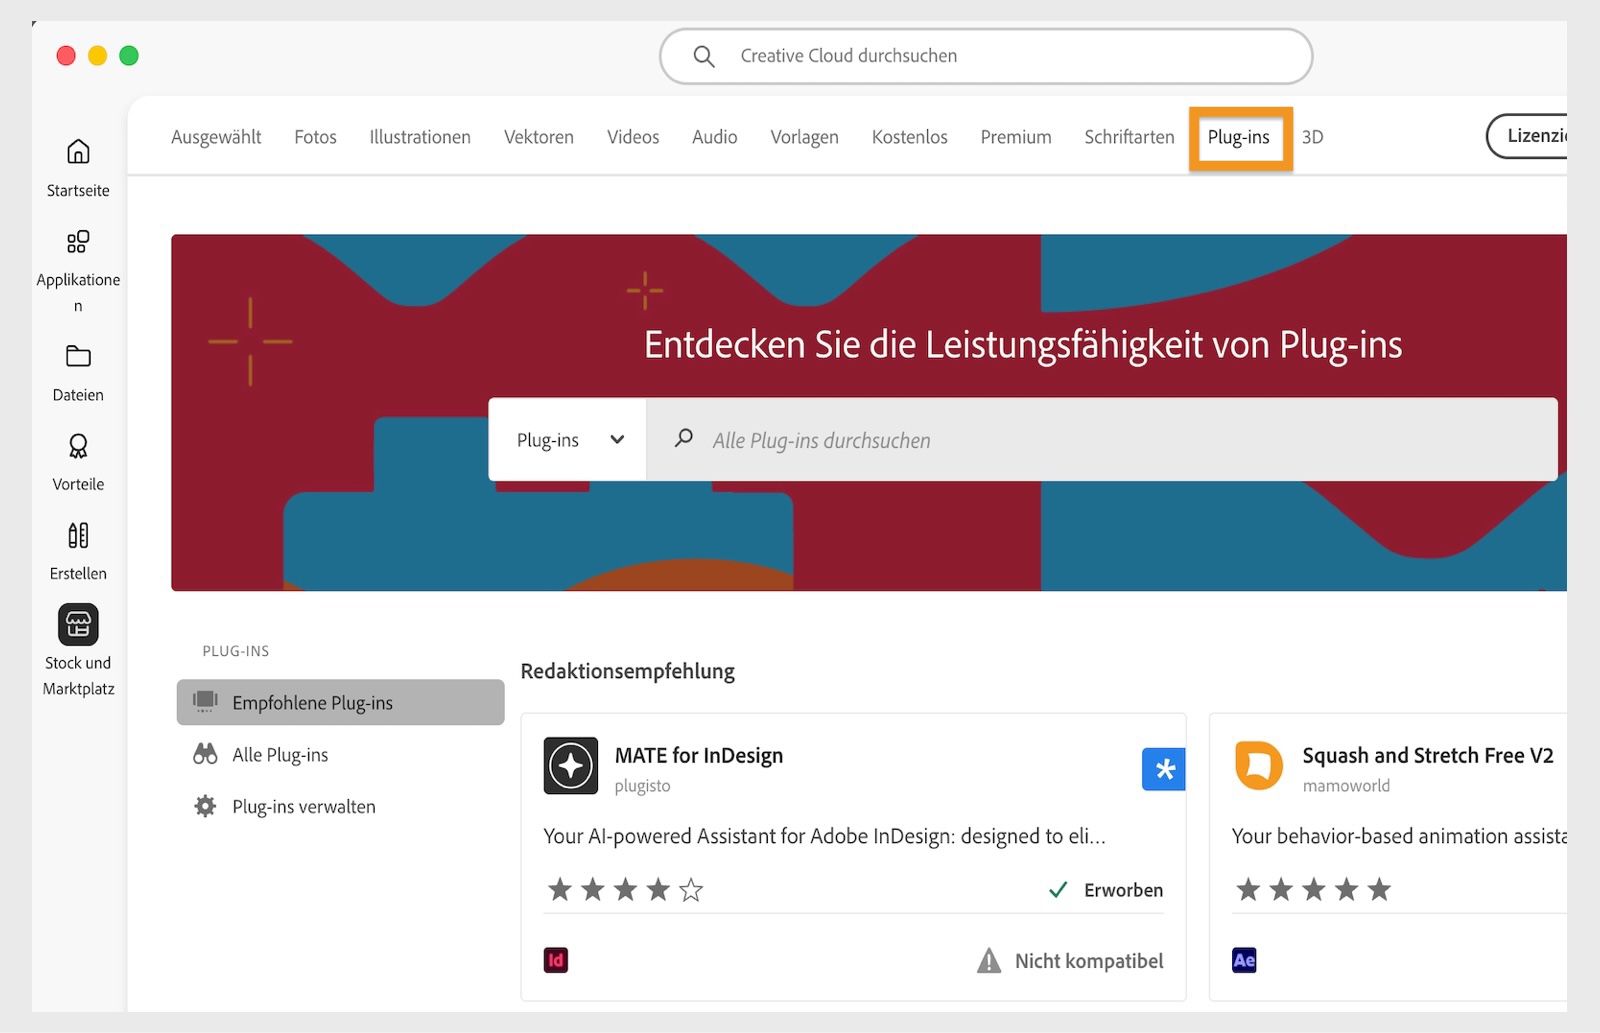Image resolution: width=1600 pixels, height=1033 pixels.
Task: Click the mamoworld developer name
Action: [x=1346, y=786]
